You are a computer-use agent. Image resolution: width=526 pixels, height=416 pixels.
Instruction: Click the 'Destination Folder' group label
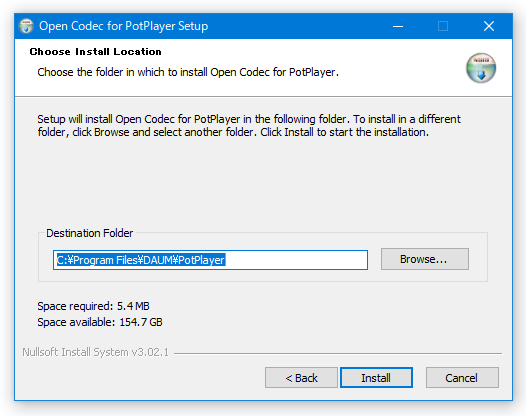(x=90, y=233)
